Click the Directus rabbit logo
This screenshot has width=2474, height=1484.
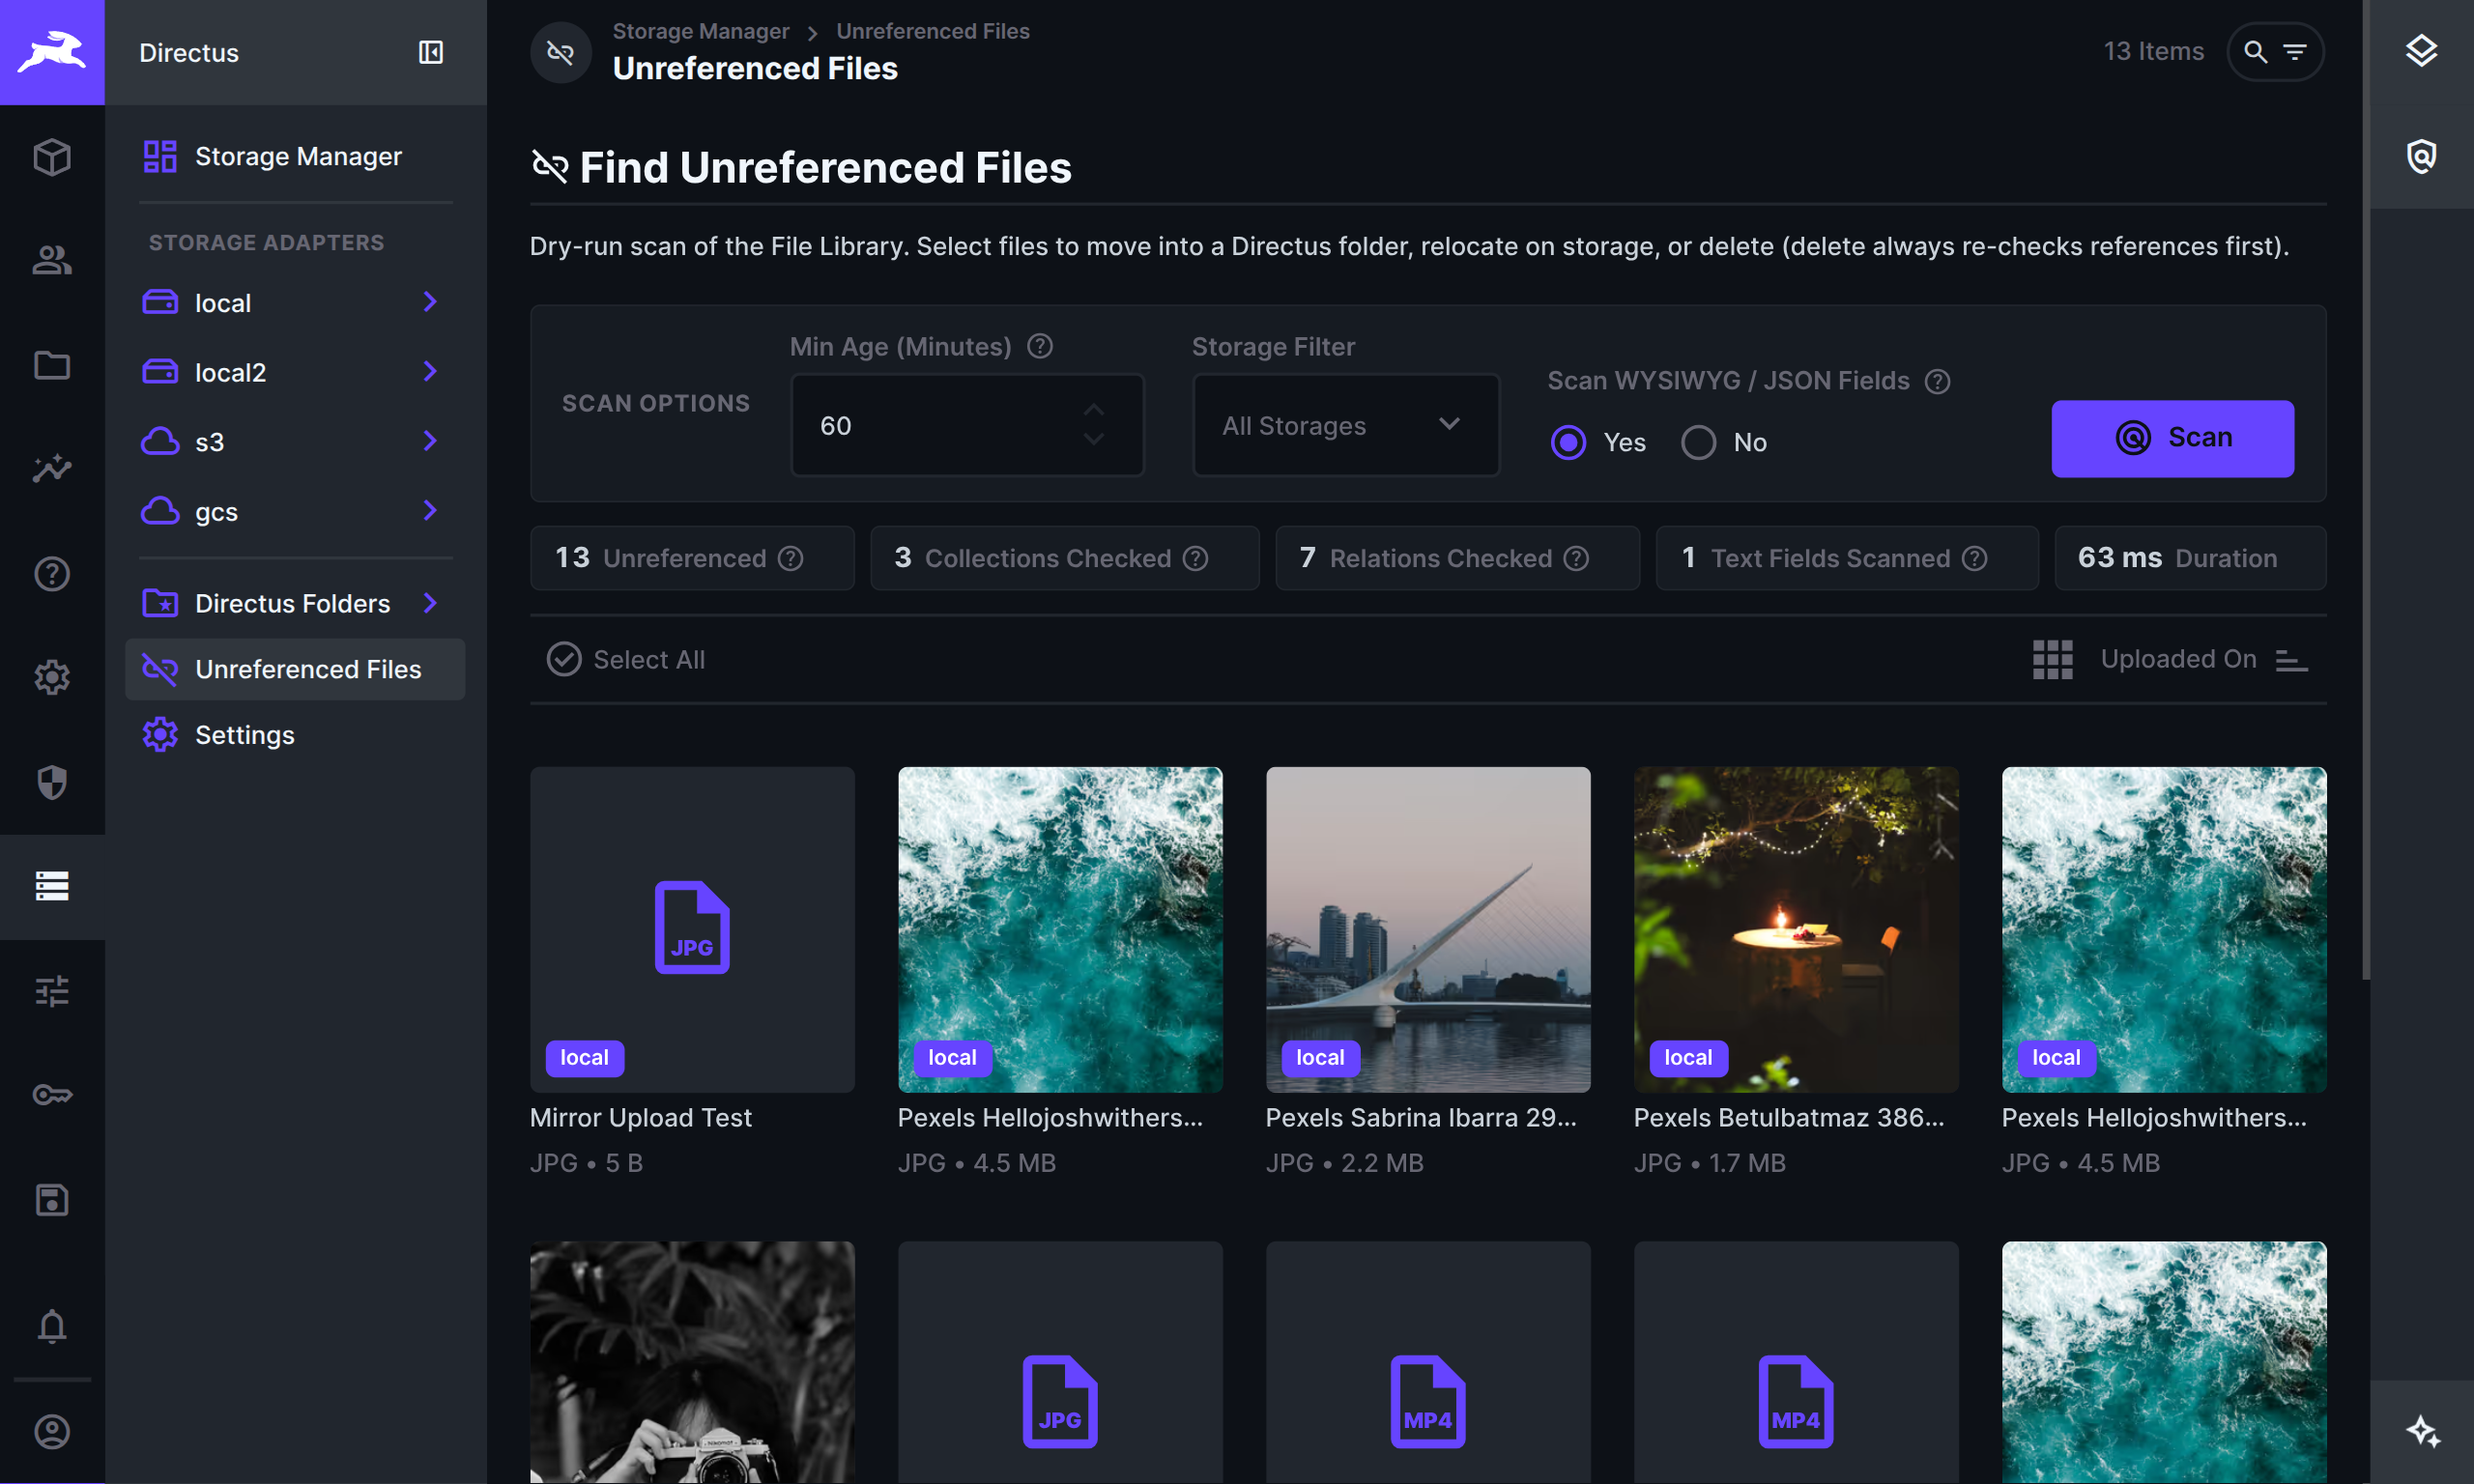(x=52, y=52)
